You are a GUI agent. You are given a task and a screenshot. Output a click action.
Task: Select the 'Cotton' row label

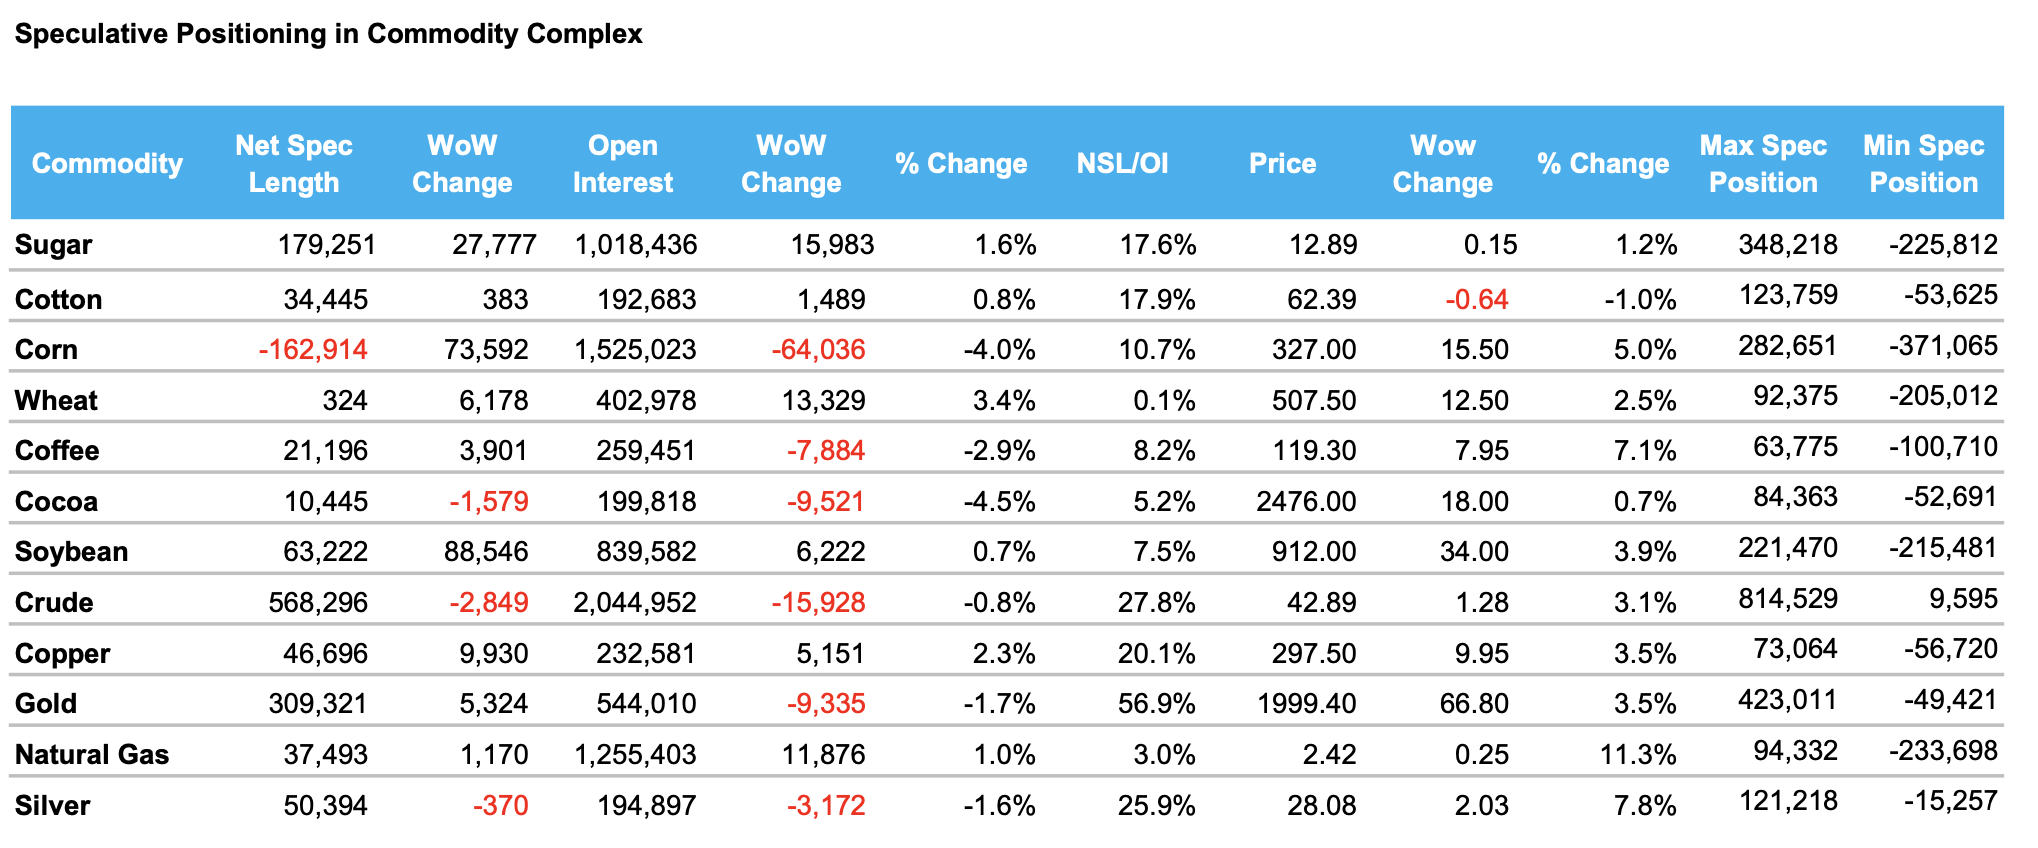tap(59, 300)
